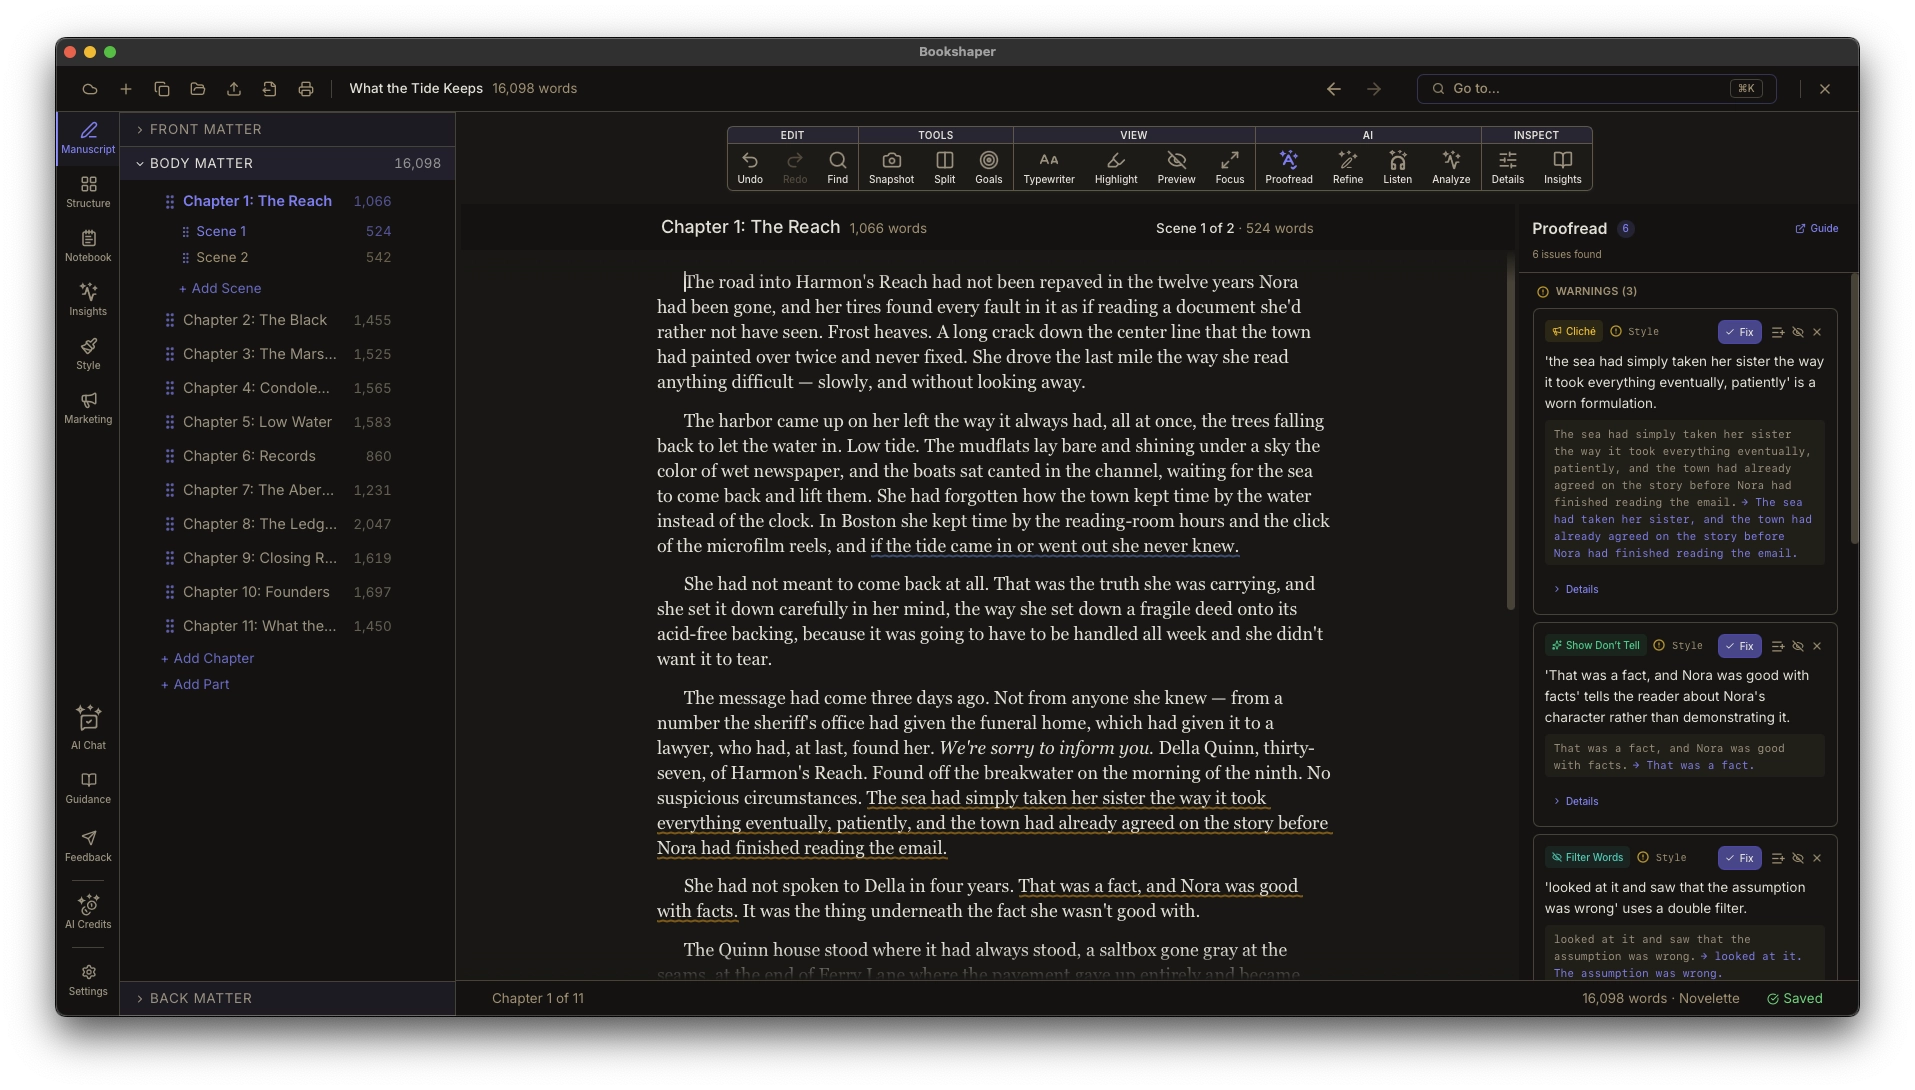Screen dimensions: 1915x1090
Task: Open Settings in the sidebar
Action: [x=88, y=980]
